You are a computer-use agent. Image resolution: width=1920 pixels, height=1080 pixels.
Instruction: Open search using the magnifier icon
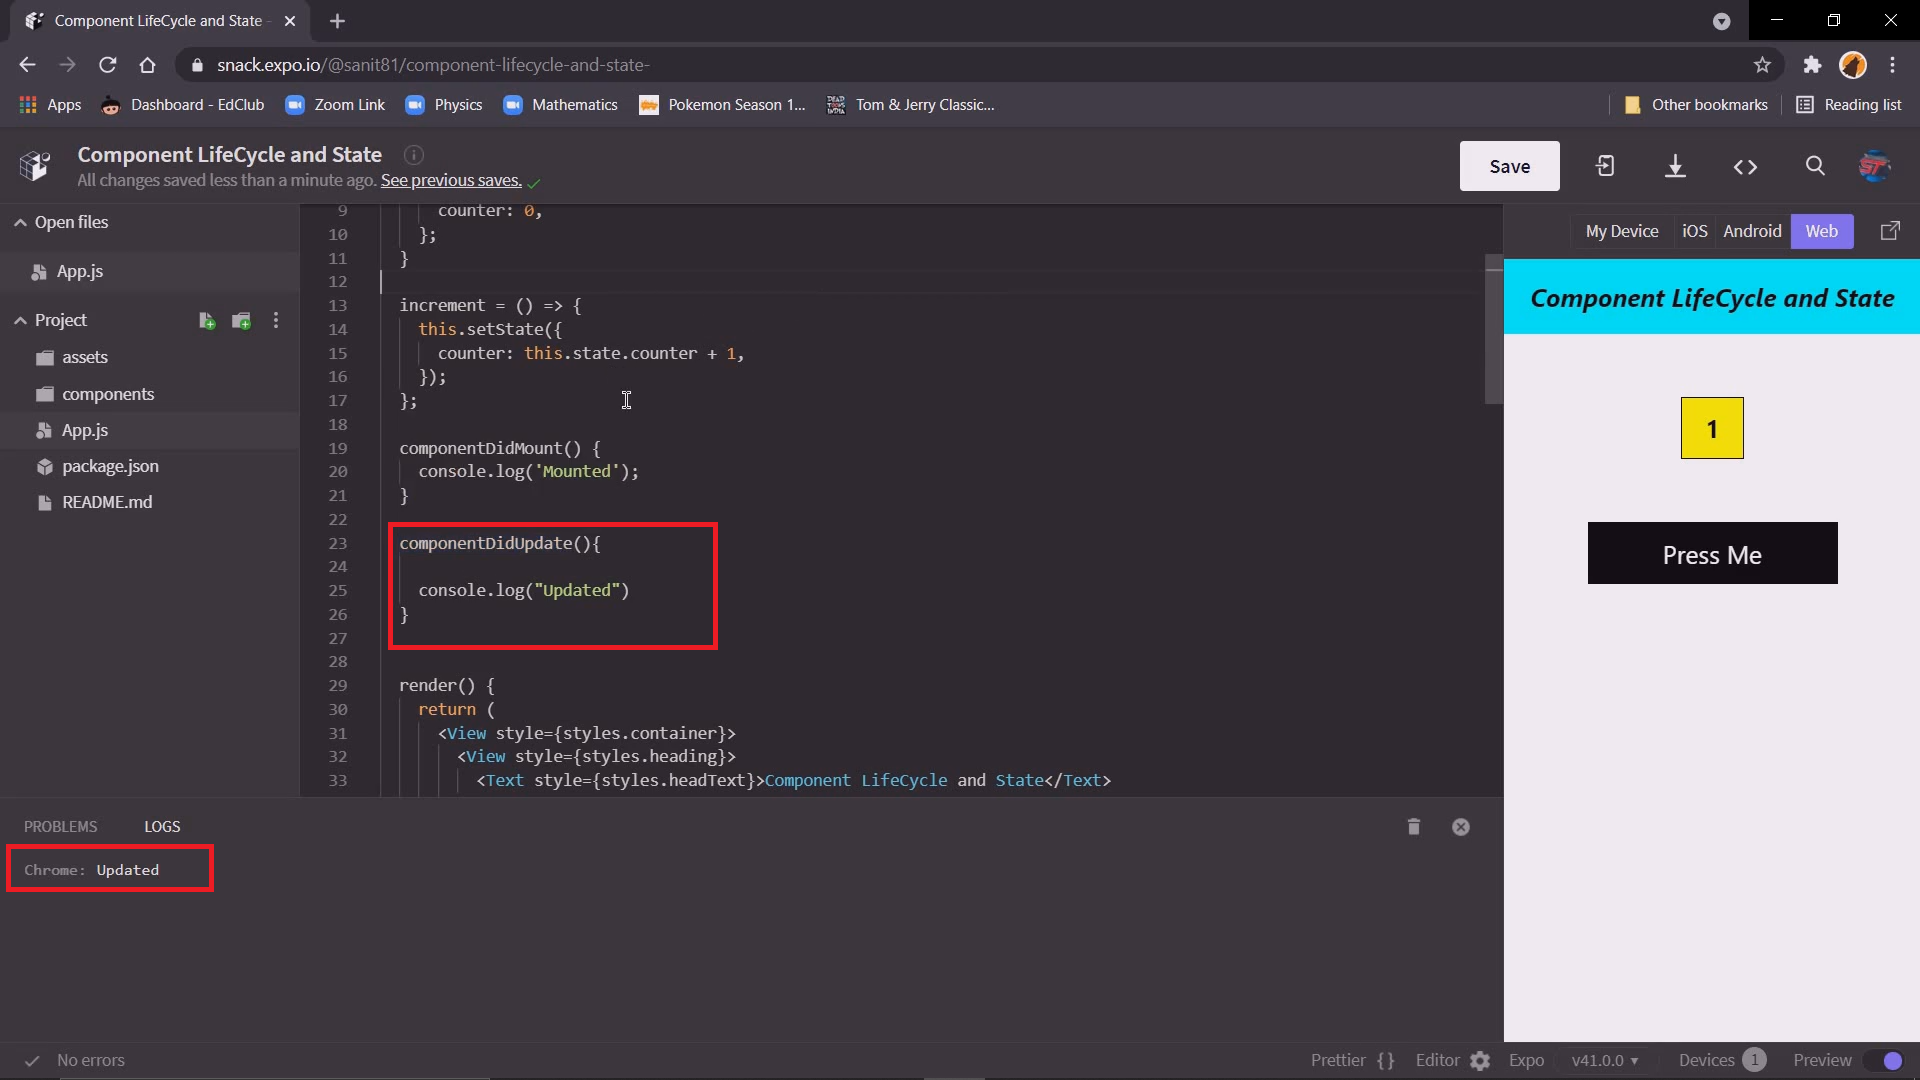coord(1815,166)
